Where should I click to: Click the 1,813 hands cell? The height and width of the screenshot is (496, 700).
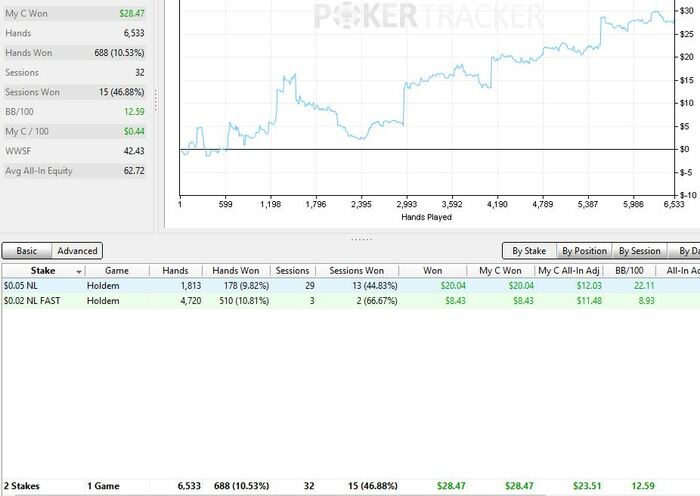point(191,286)
